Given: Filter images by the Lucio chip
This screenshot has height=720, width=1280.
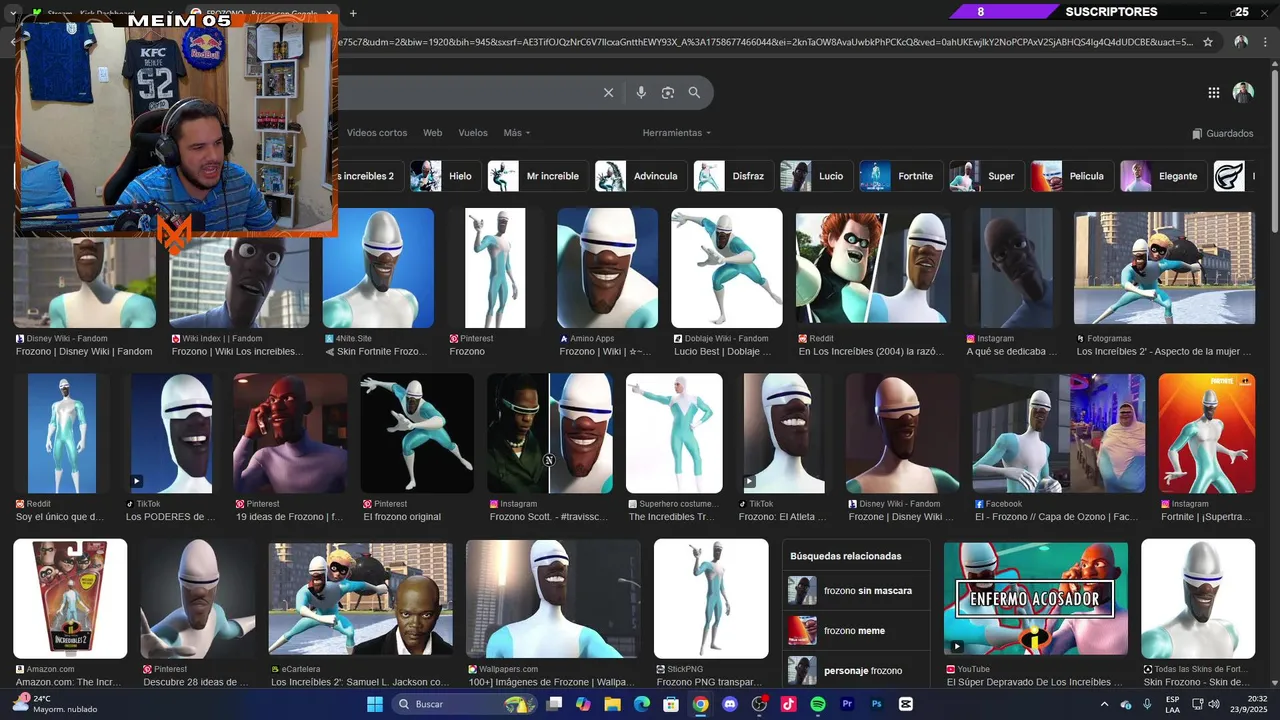Looking at the screenshot, I should tap(816, 176).
